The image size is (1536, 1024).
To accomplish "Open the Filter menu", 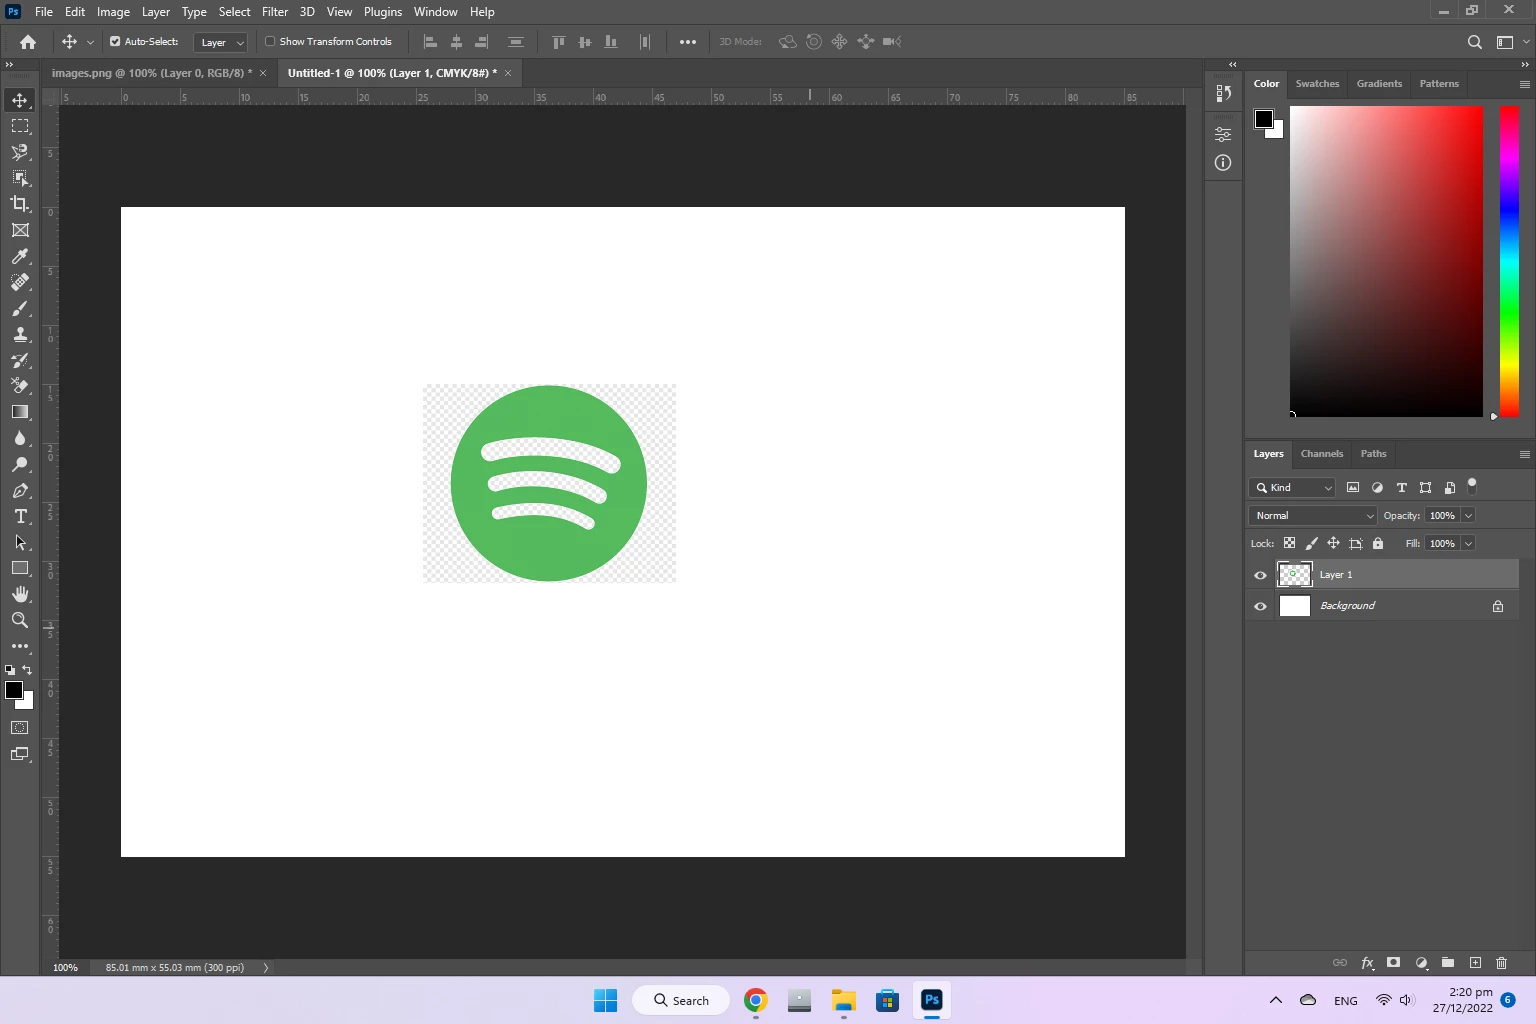I will (x=275, y=12).
